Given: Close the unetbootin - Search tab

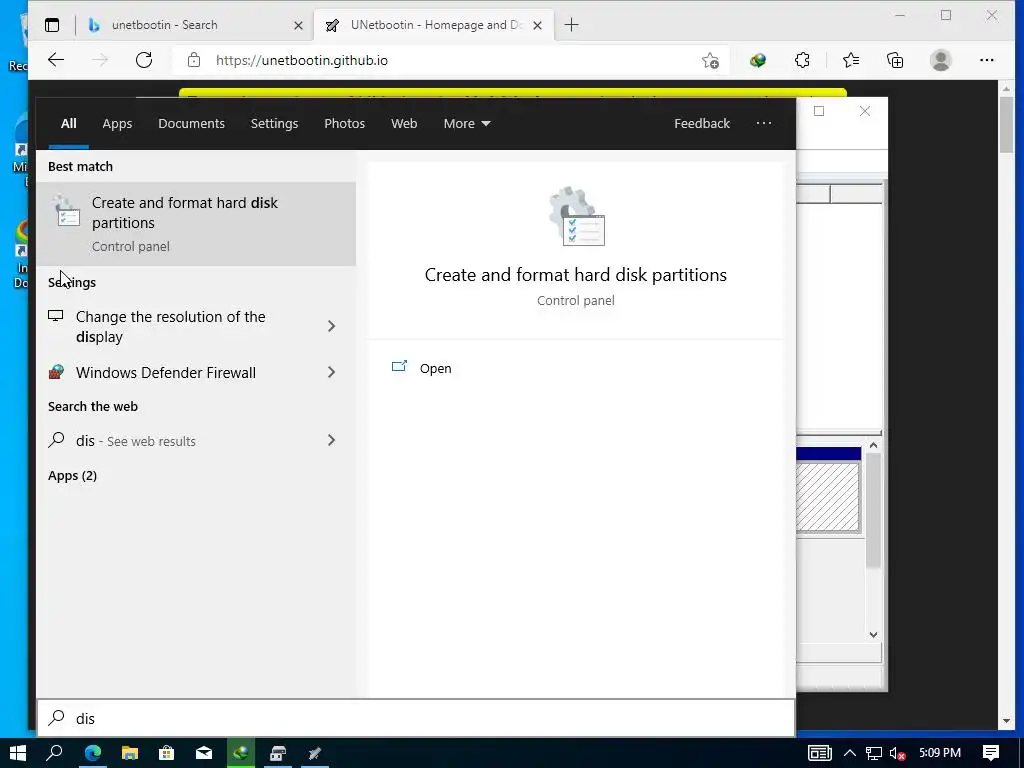Looking at the screenshot, I should click(x=298, y=25).
